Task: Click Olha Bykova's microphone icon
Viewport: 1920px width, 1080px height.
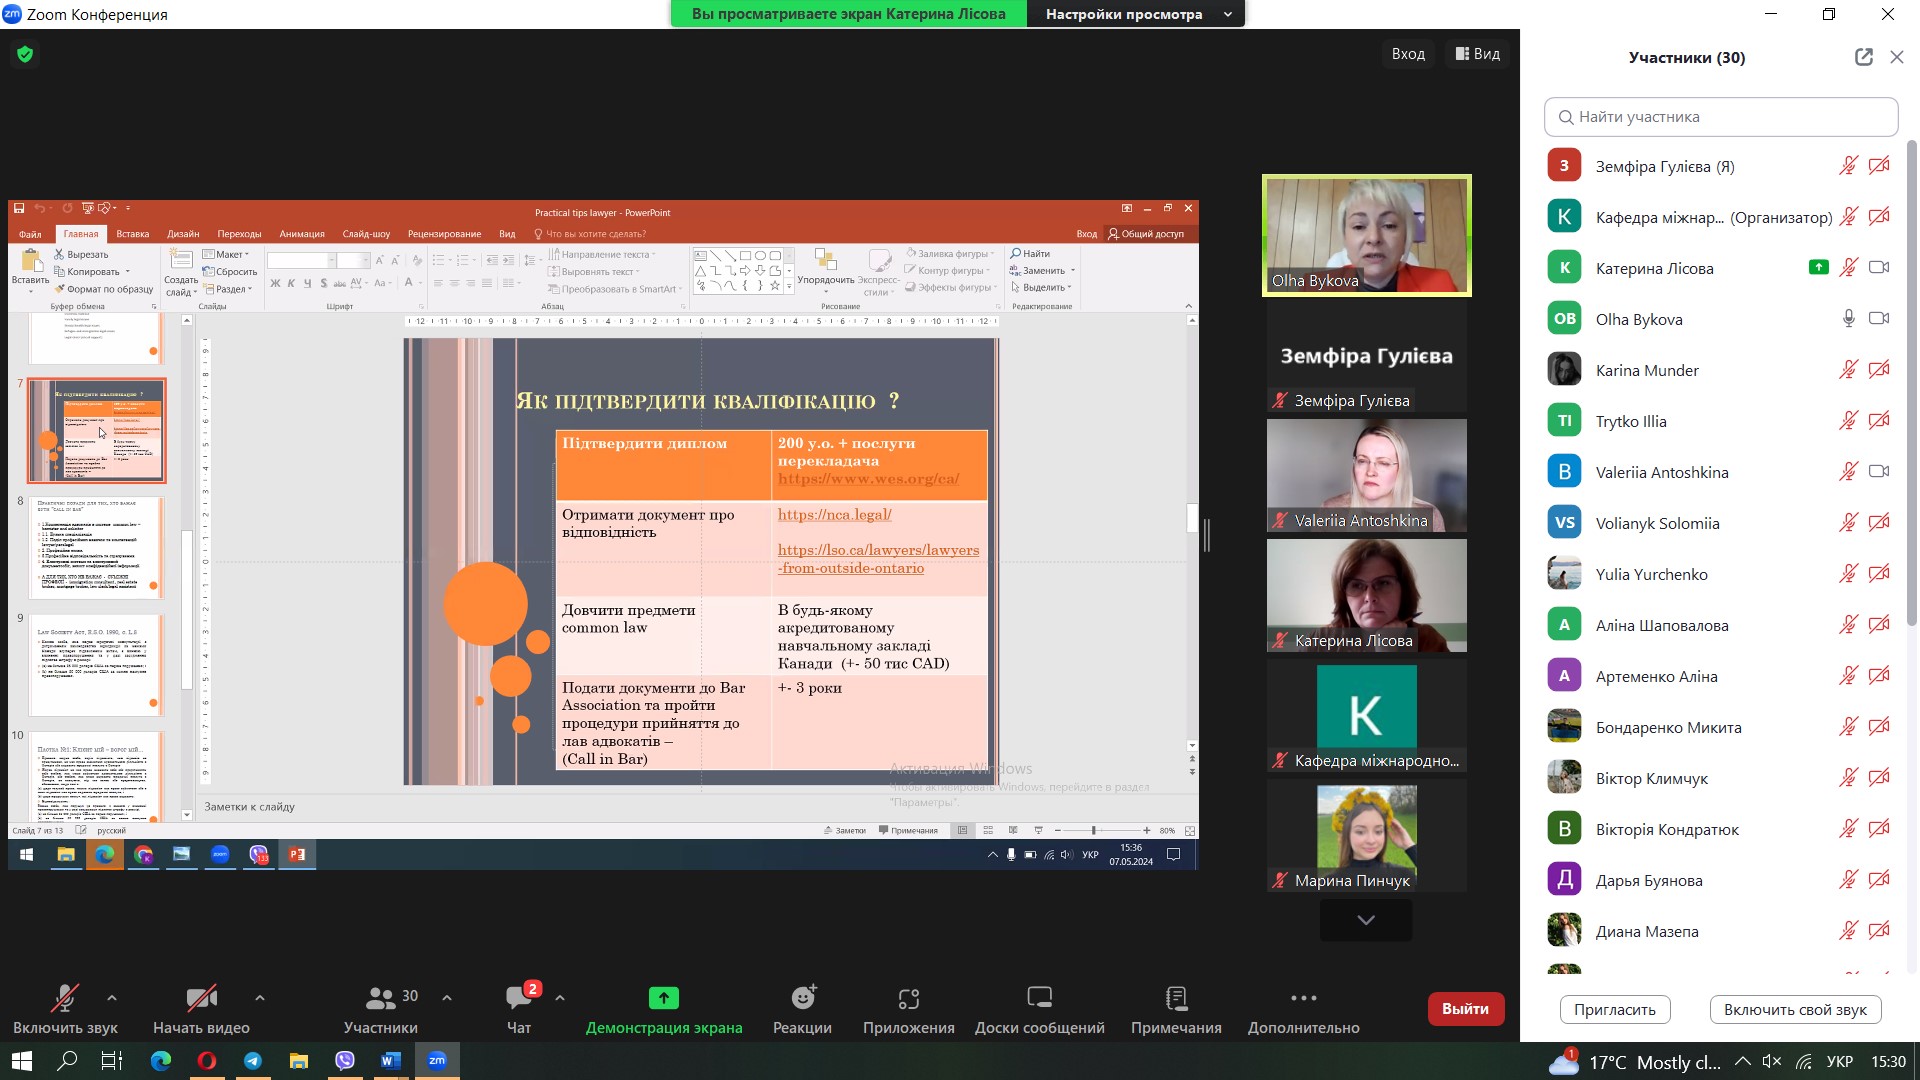Action: point(1848,318)
